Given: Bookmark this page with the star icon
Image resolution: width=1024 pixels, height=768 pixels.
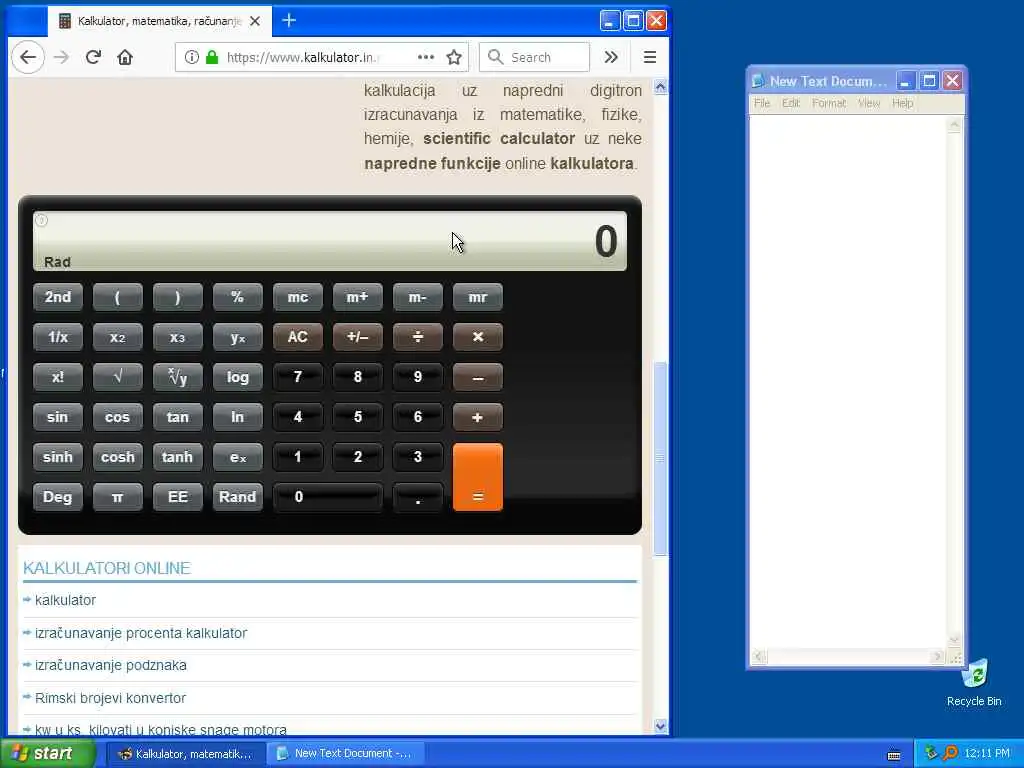Looking at the screenshot, I should click(454, 57).
